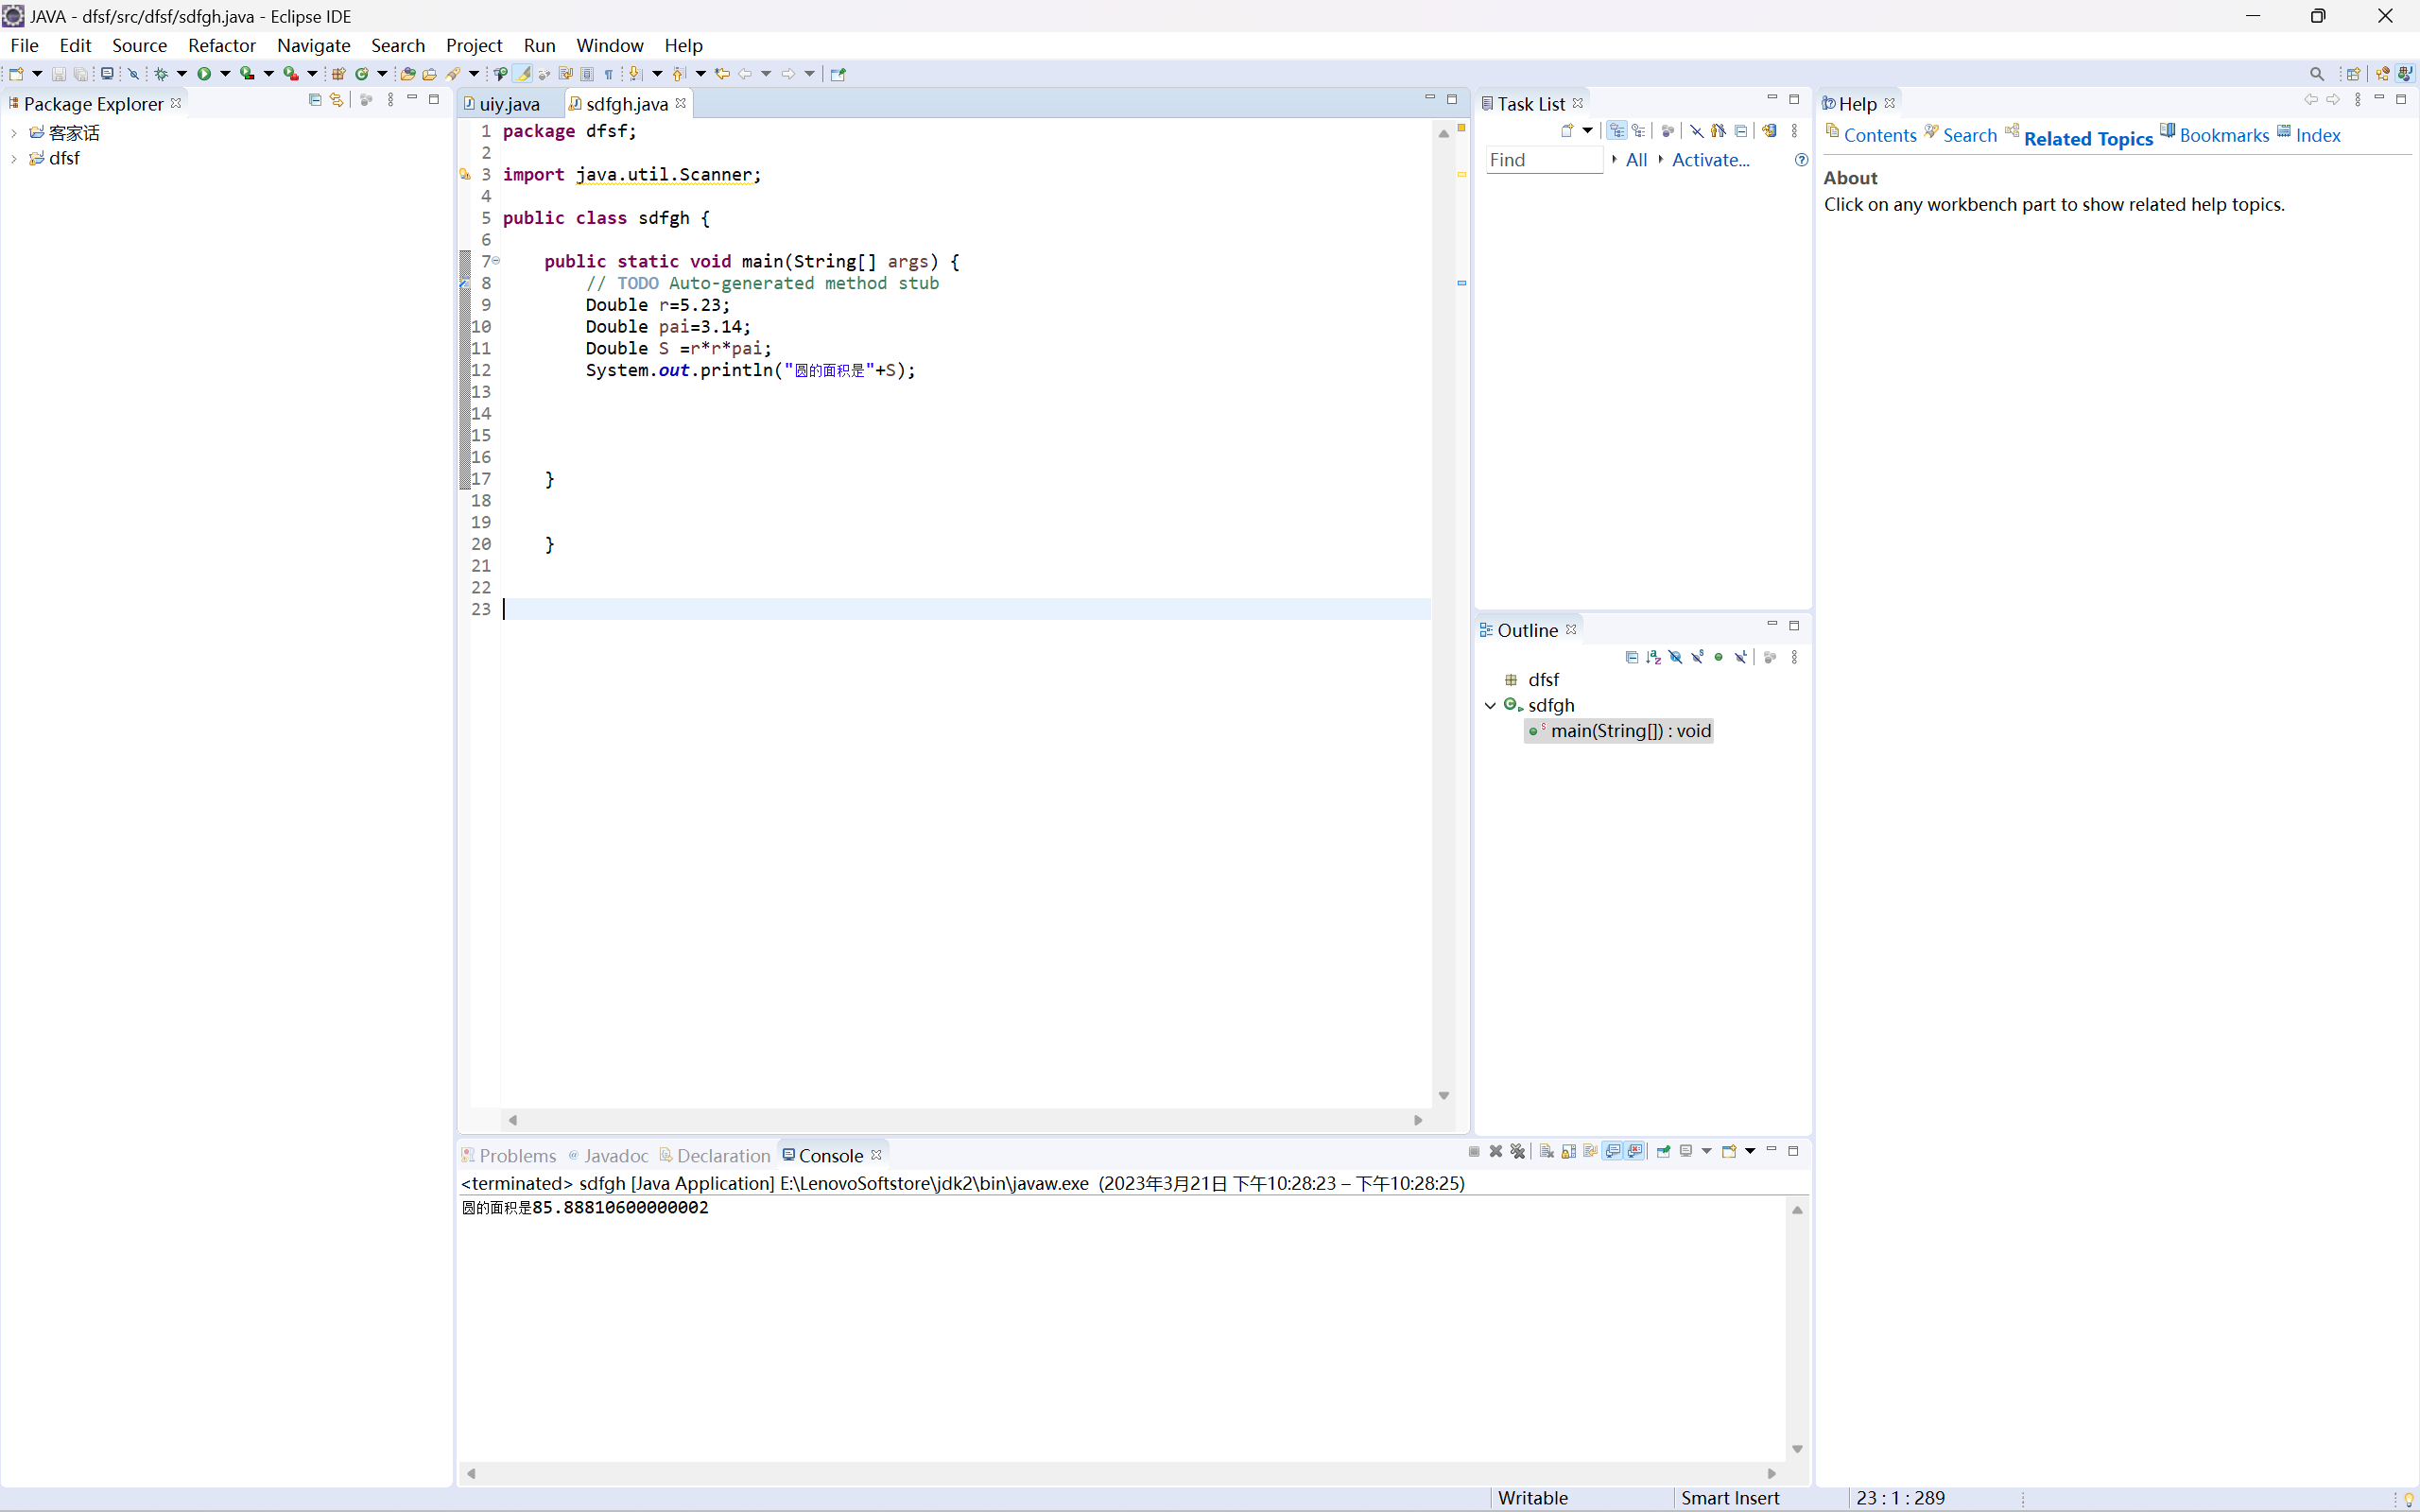
Task: Click the Activate... link in Task List
Action: tap(1710, 160)
